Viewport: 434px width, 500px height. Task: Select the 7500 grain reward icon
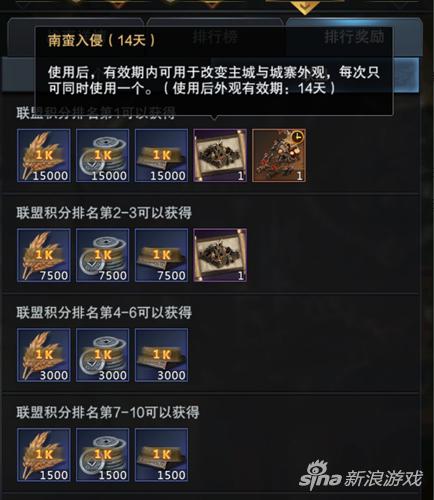click(x=44, y=255)
